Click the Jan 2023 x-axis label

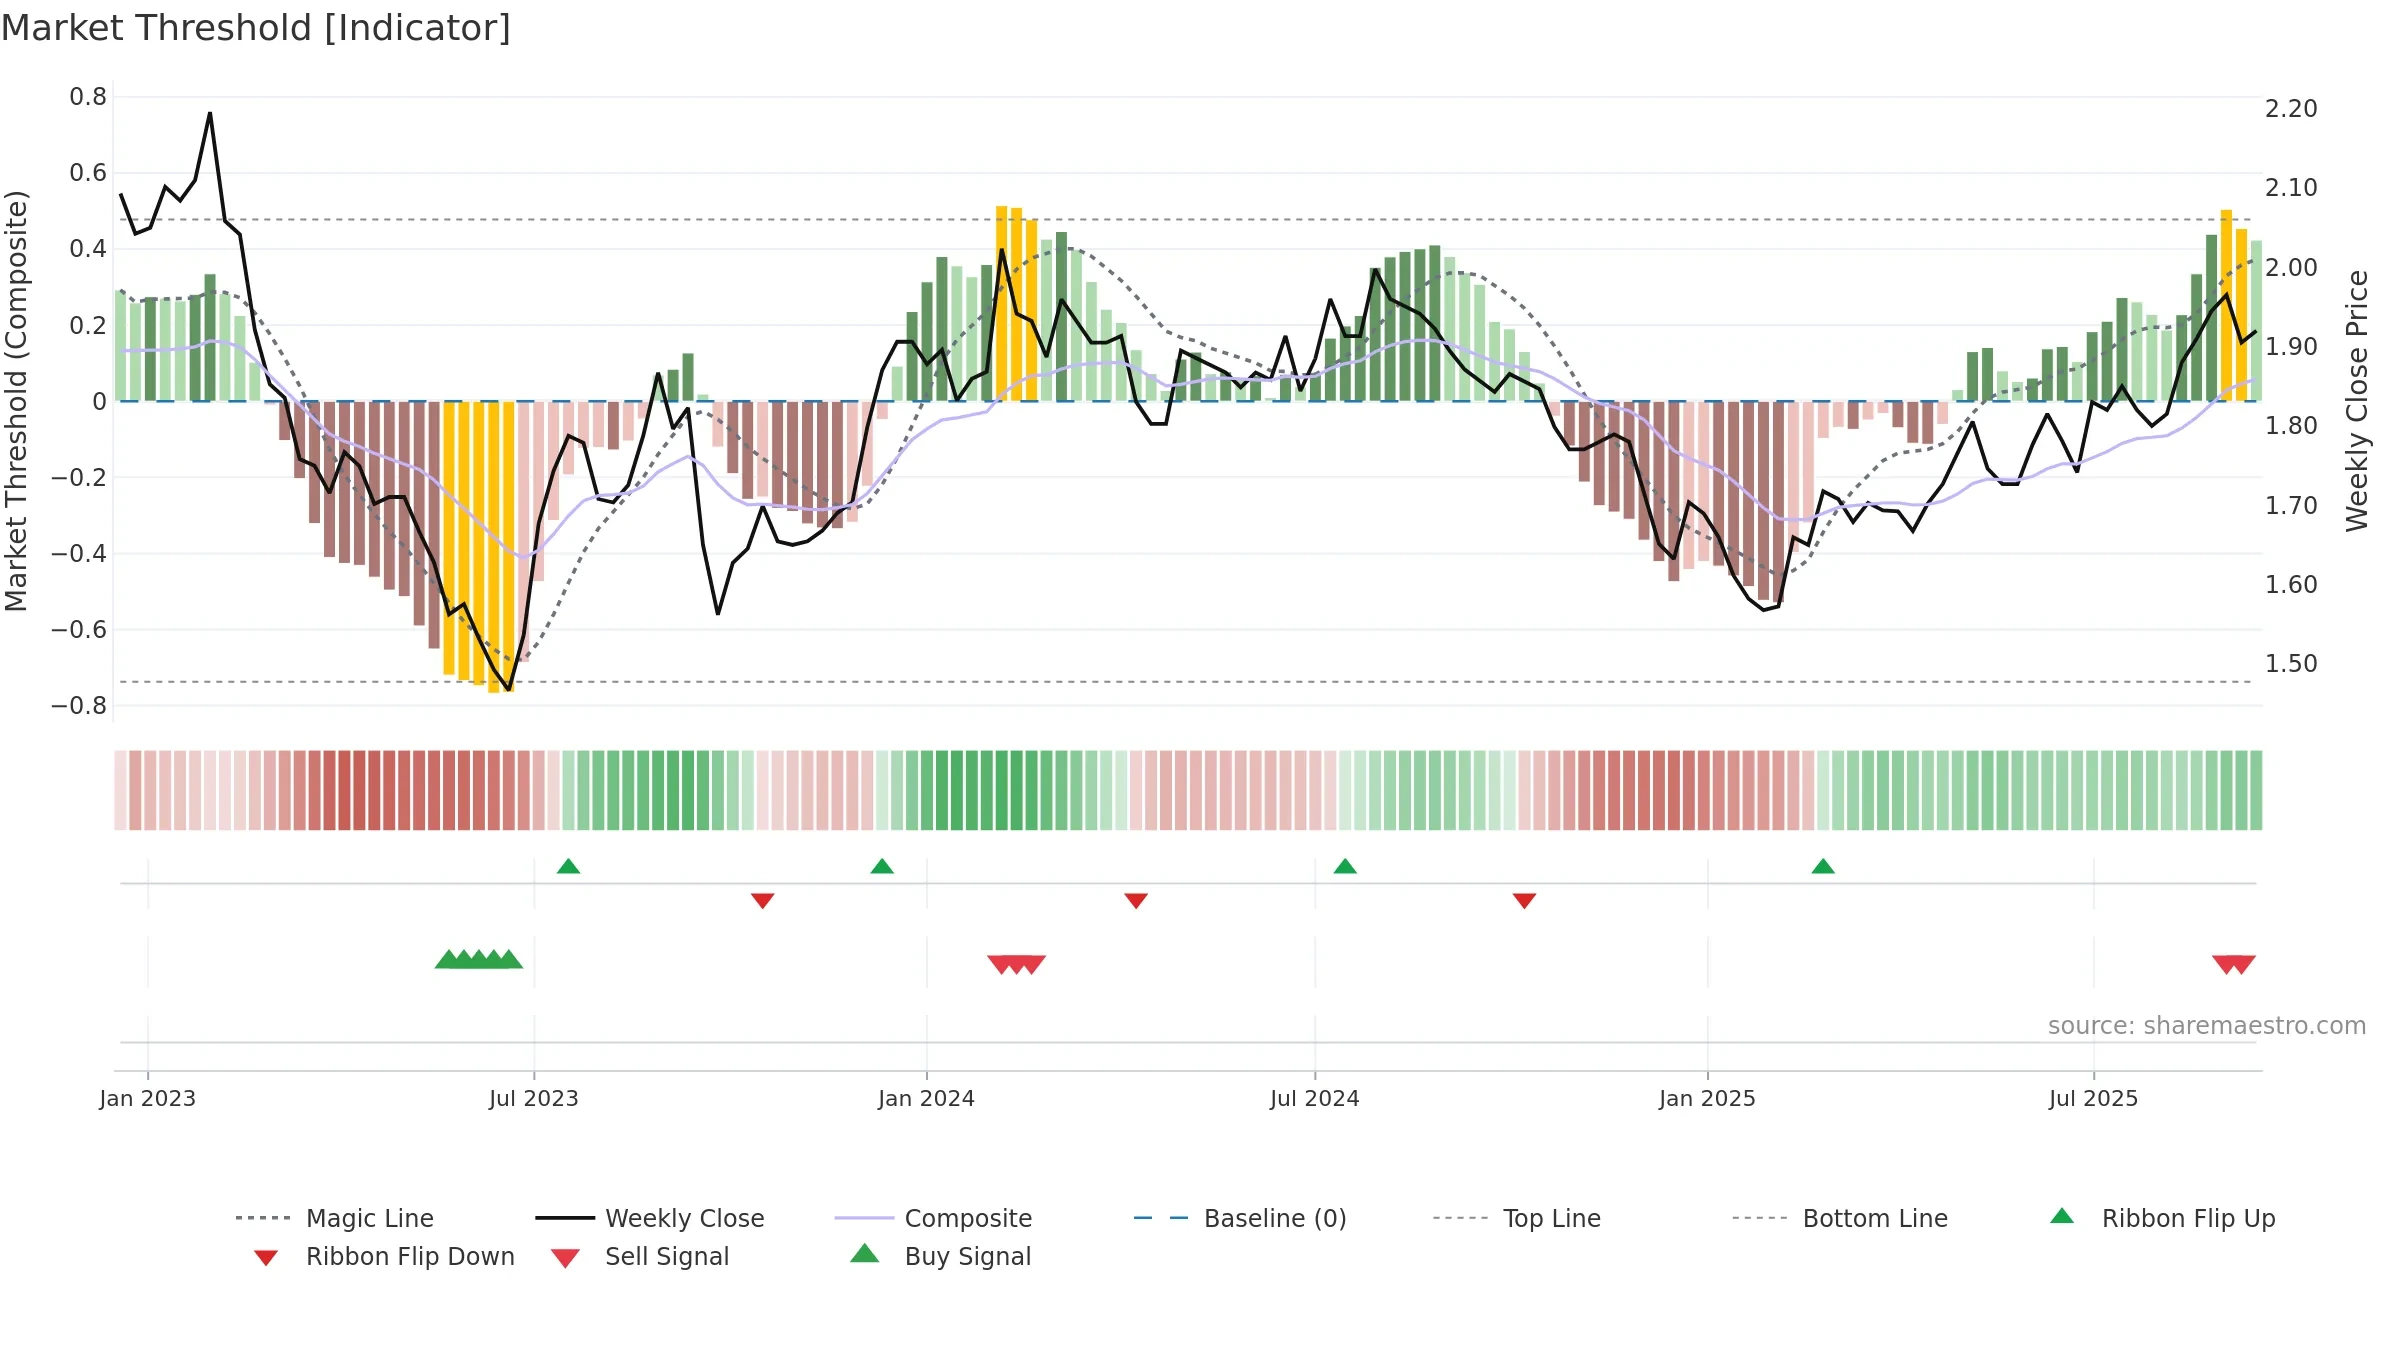pyautogui.click(x=148, y=1099)
